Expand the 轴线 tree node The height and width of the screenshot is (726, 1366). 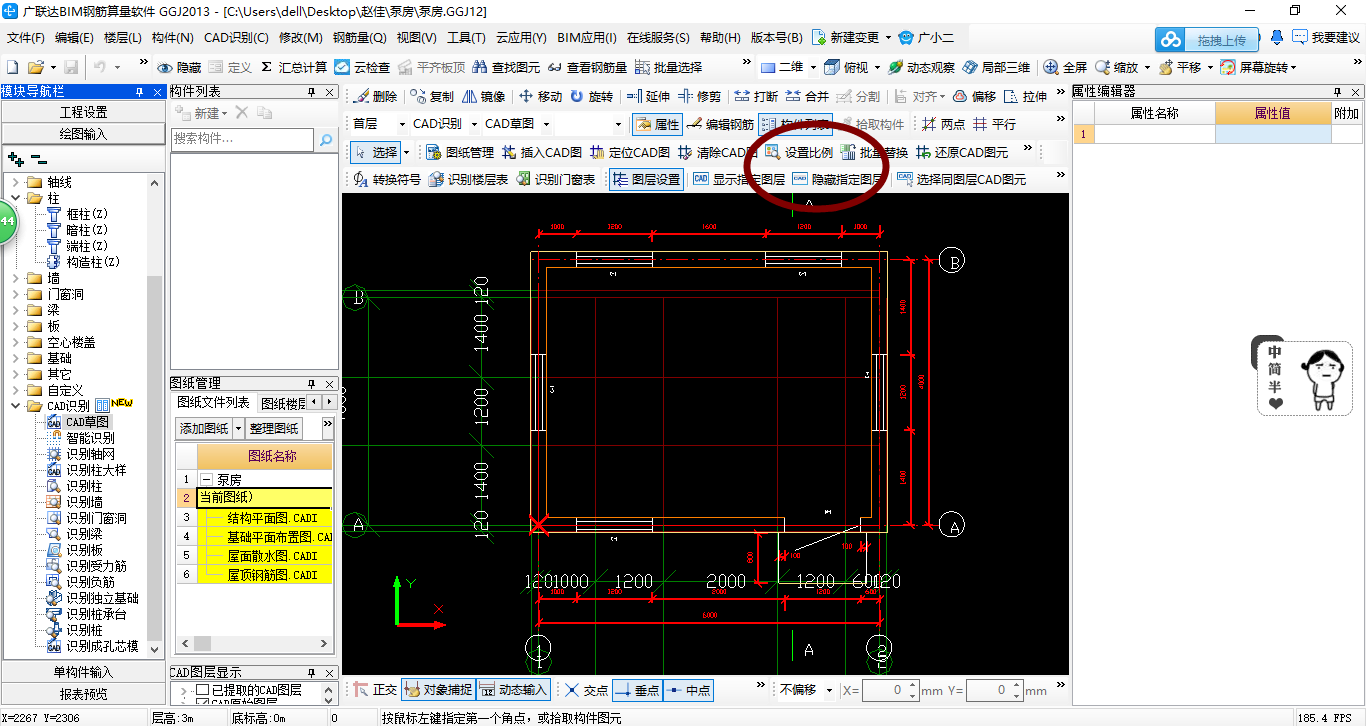click(x=17, y=182)
